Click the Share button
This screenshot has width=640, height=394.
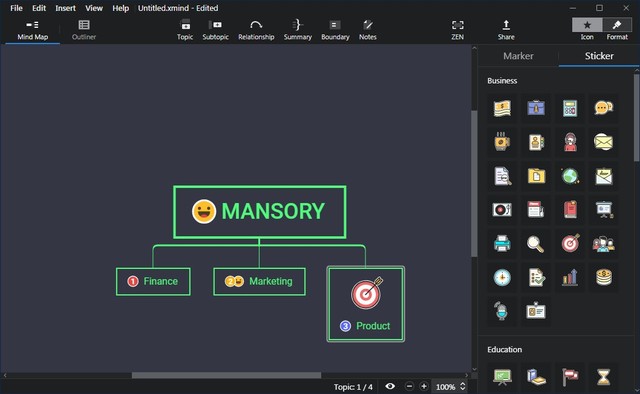pos(506,30)
